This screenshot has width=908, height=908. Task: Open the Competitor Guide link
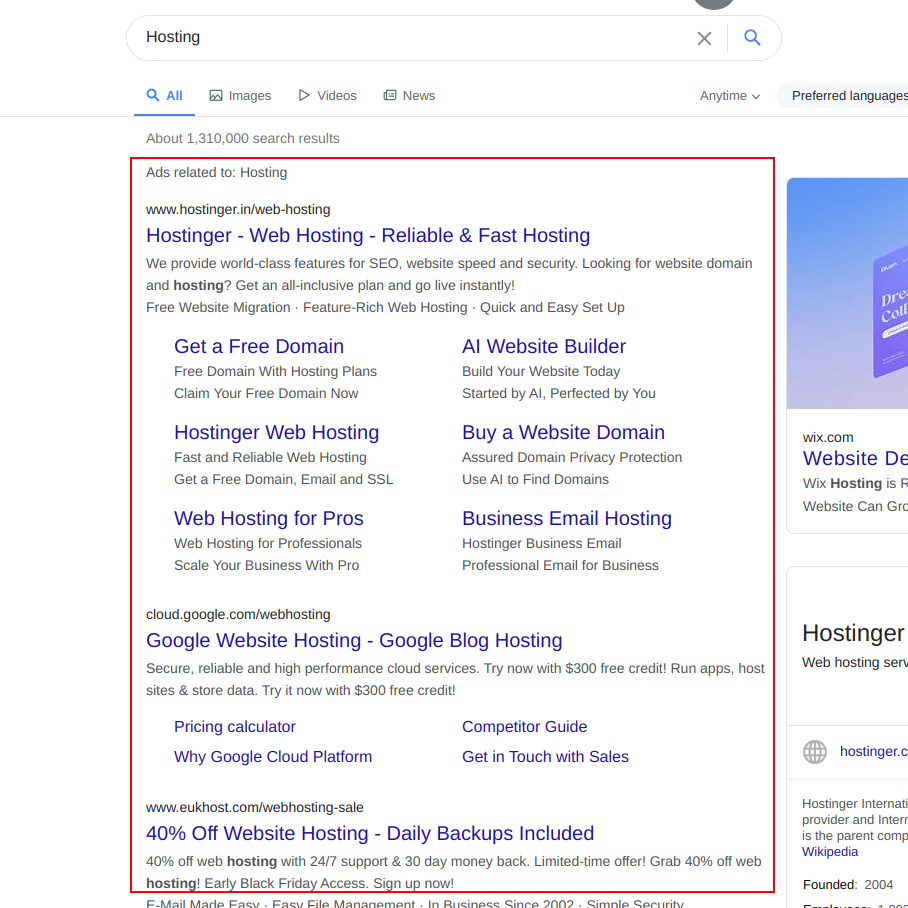click(524, 727)
